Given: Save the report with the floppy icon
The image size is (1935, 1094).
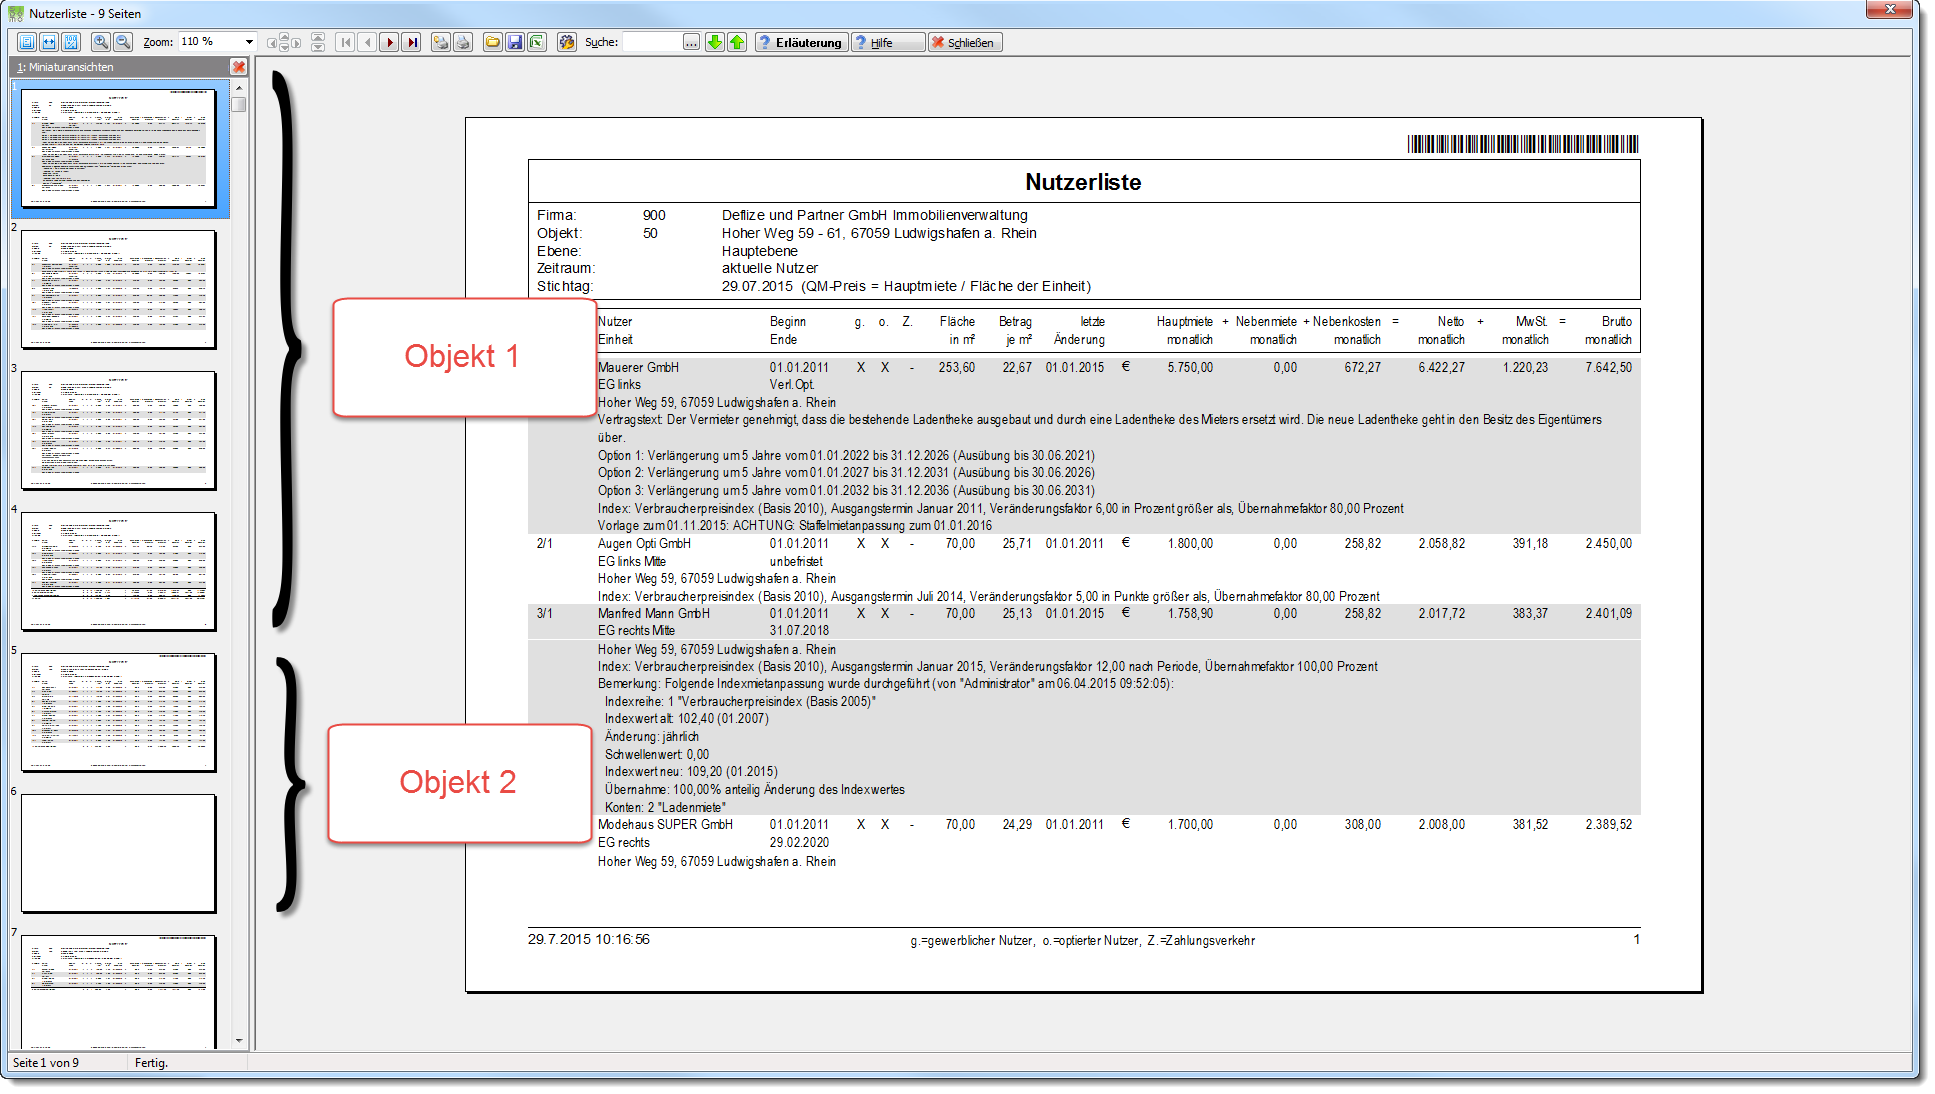Looking at the screenshot, I should 515,42.
